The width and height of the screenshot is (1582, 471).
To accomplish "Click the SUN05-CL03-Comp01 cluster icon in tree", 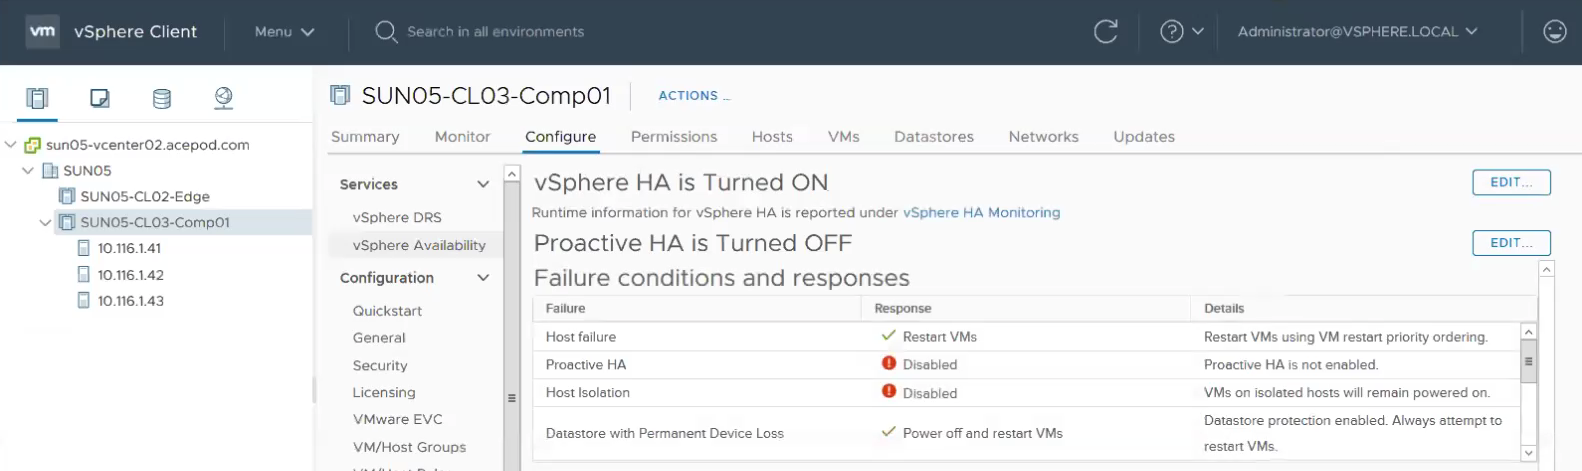I will coord(67,222).
